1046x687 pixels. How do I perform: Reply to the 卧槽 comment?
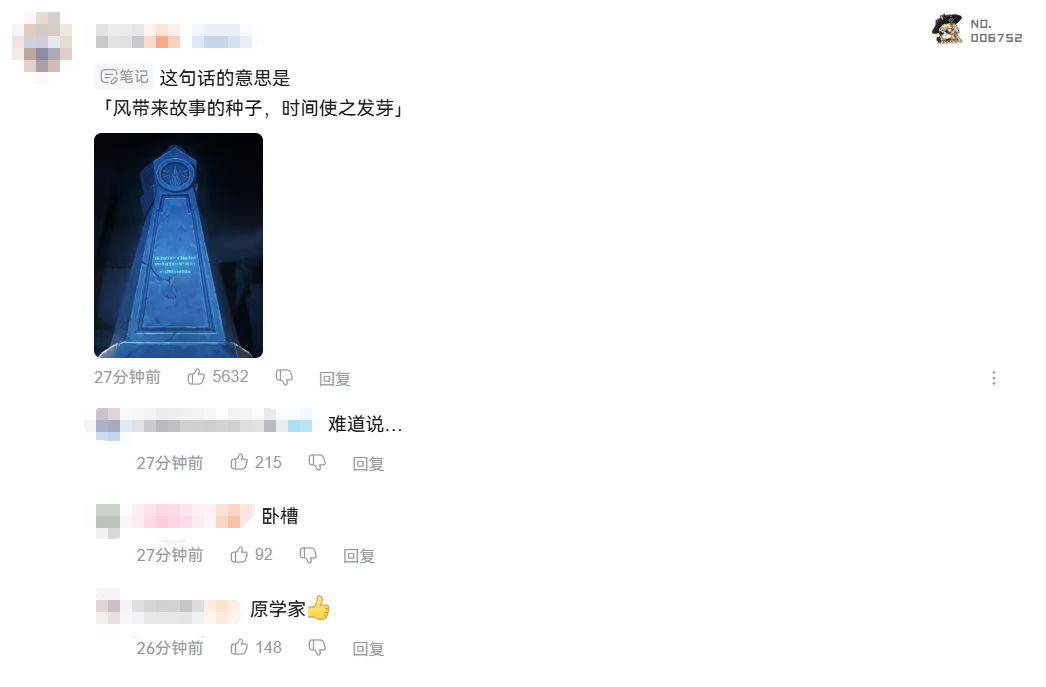click(359, 556)
